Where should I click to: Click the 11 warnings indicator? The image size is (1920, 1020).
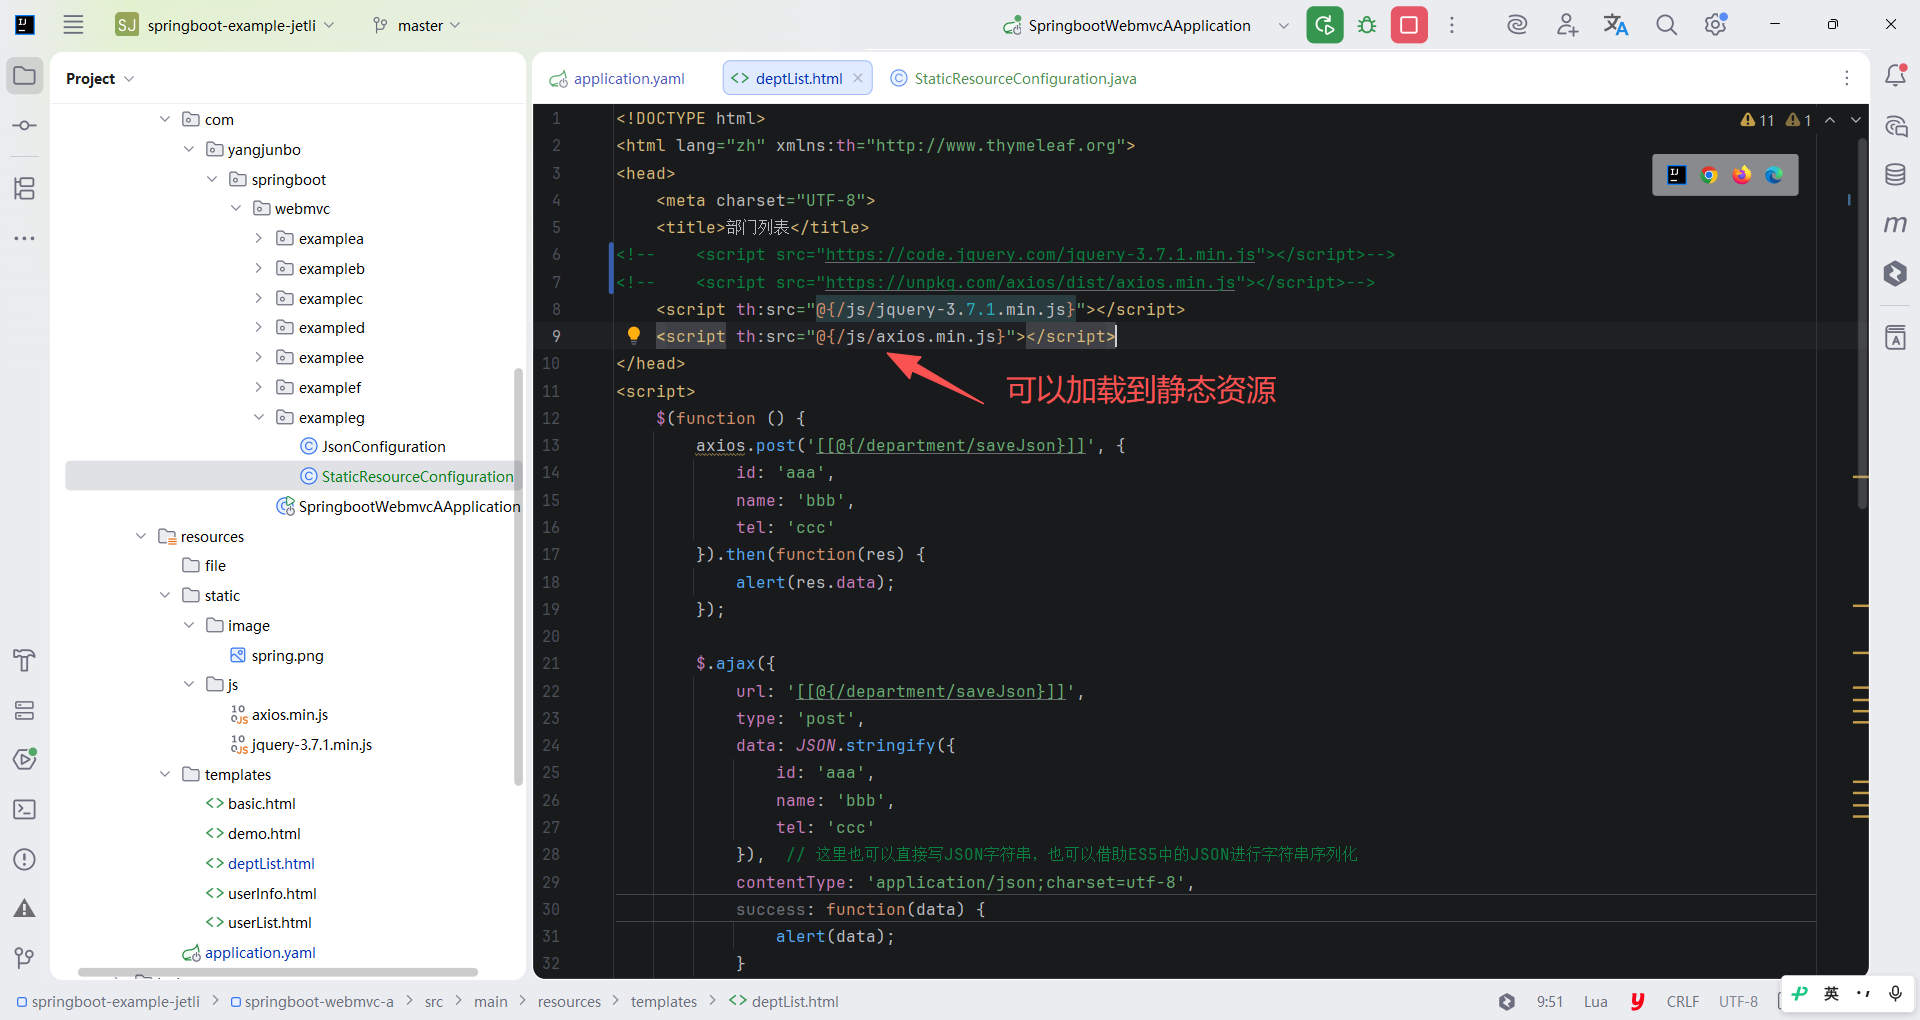click(x=1757, y=120)
